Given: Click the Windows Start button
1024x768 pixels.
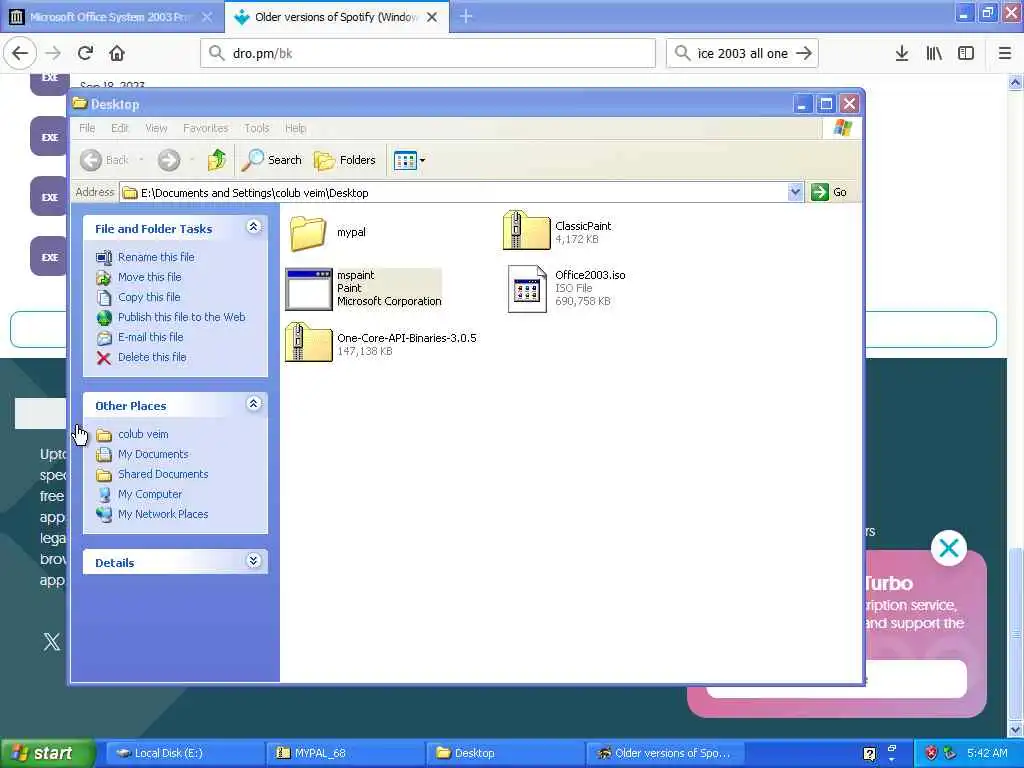Looking at the screenshot, I should pyautogui.click(x=47, y=754).
